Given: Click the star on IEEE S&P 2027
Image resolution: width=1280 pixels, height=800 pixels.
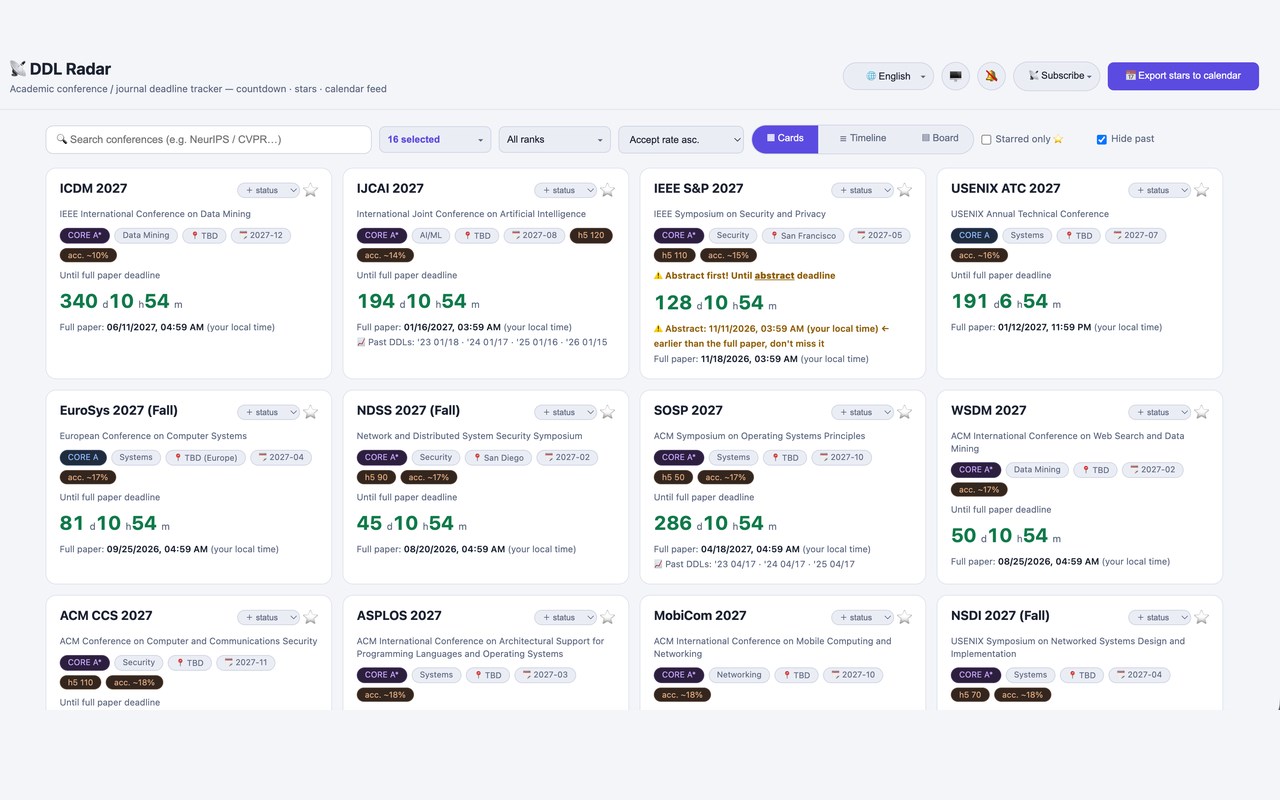Looking at the screenshot, I should coord(904,190).
